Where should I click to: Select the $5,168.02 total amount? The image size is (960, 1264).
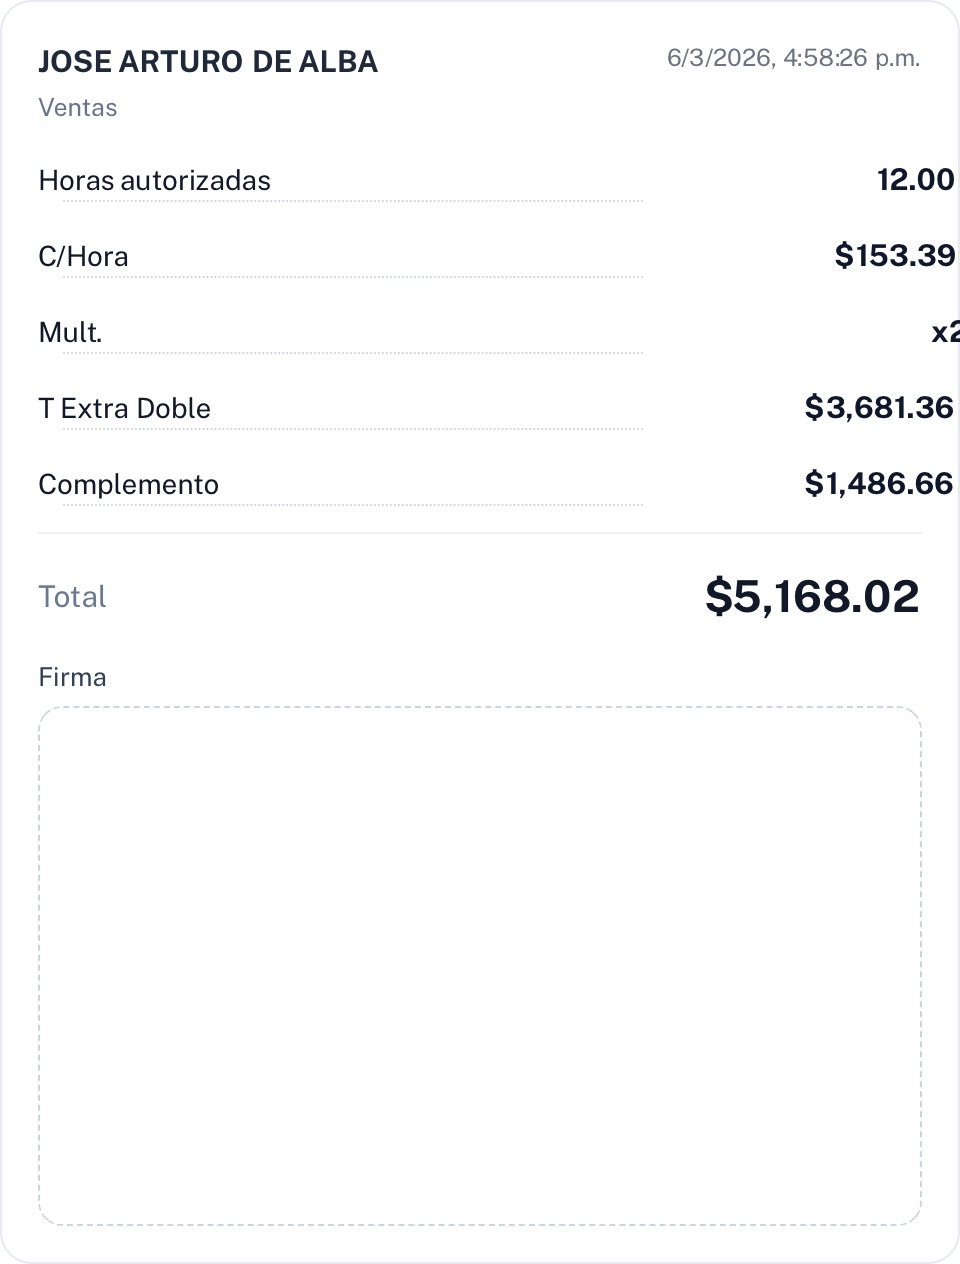812,596
